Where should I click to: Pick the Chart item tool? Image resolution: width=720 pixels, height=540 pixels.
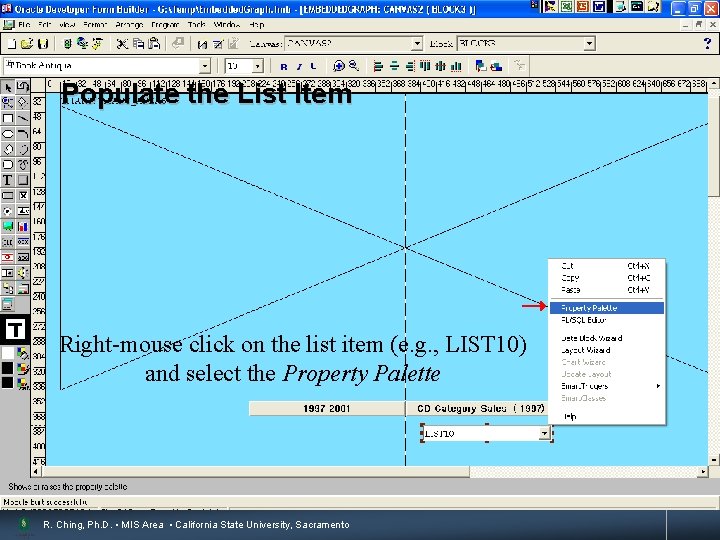pyautogui.click(x=22, y=226)
